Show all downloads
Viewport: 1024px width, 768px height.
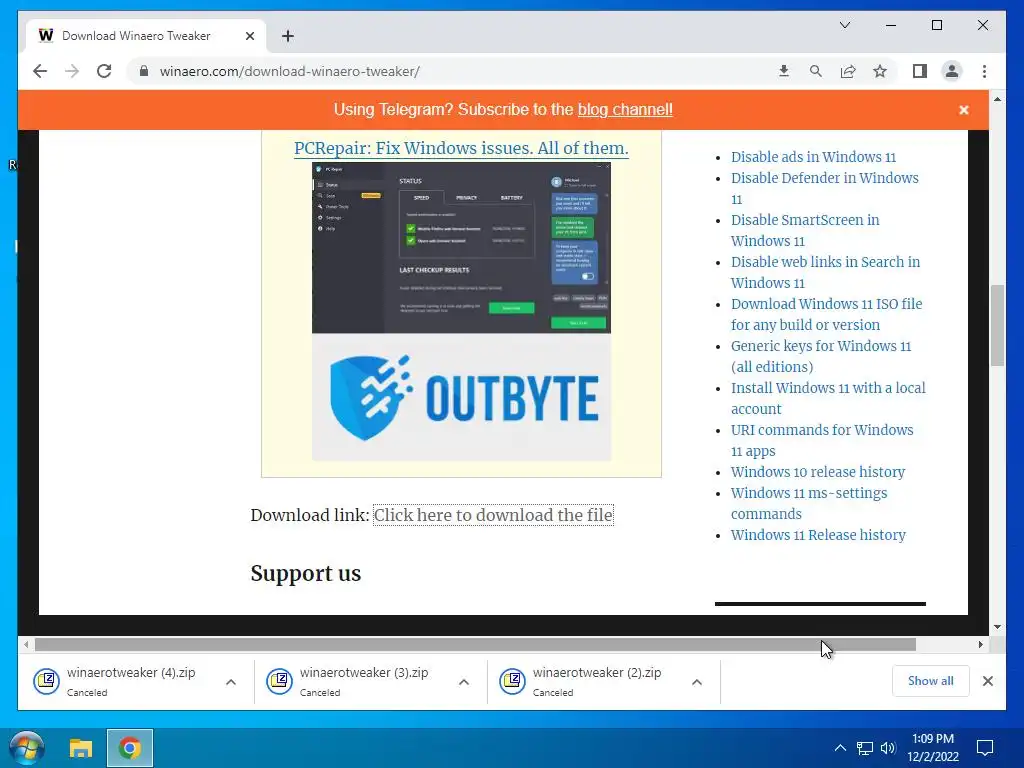point(931,680)
